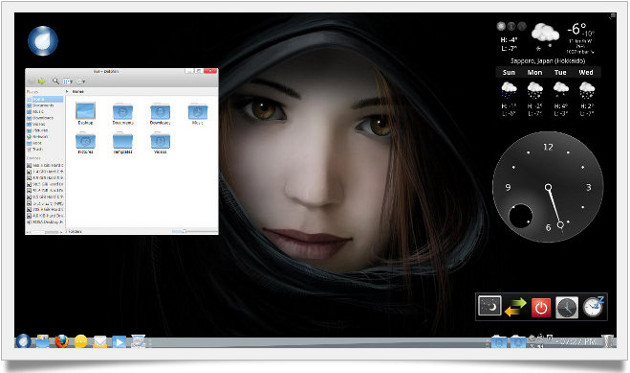630x373 pixels.
Task: Open the yellow chat application on taskbar
Action: tap(81, 342)
